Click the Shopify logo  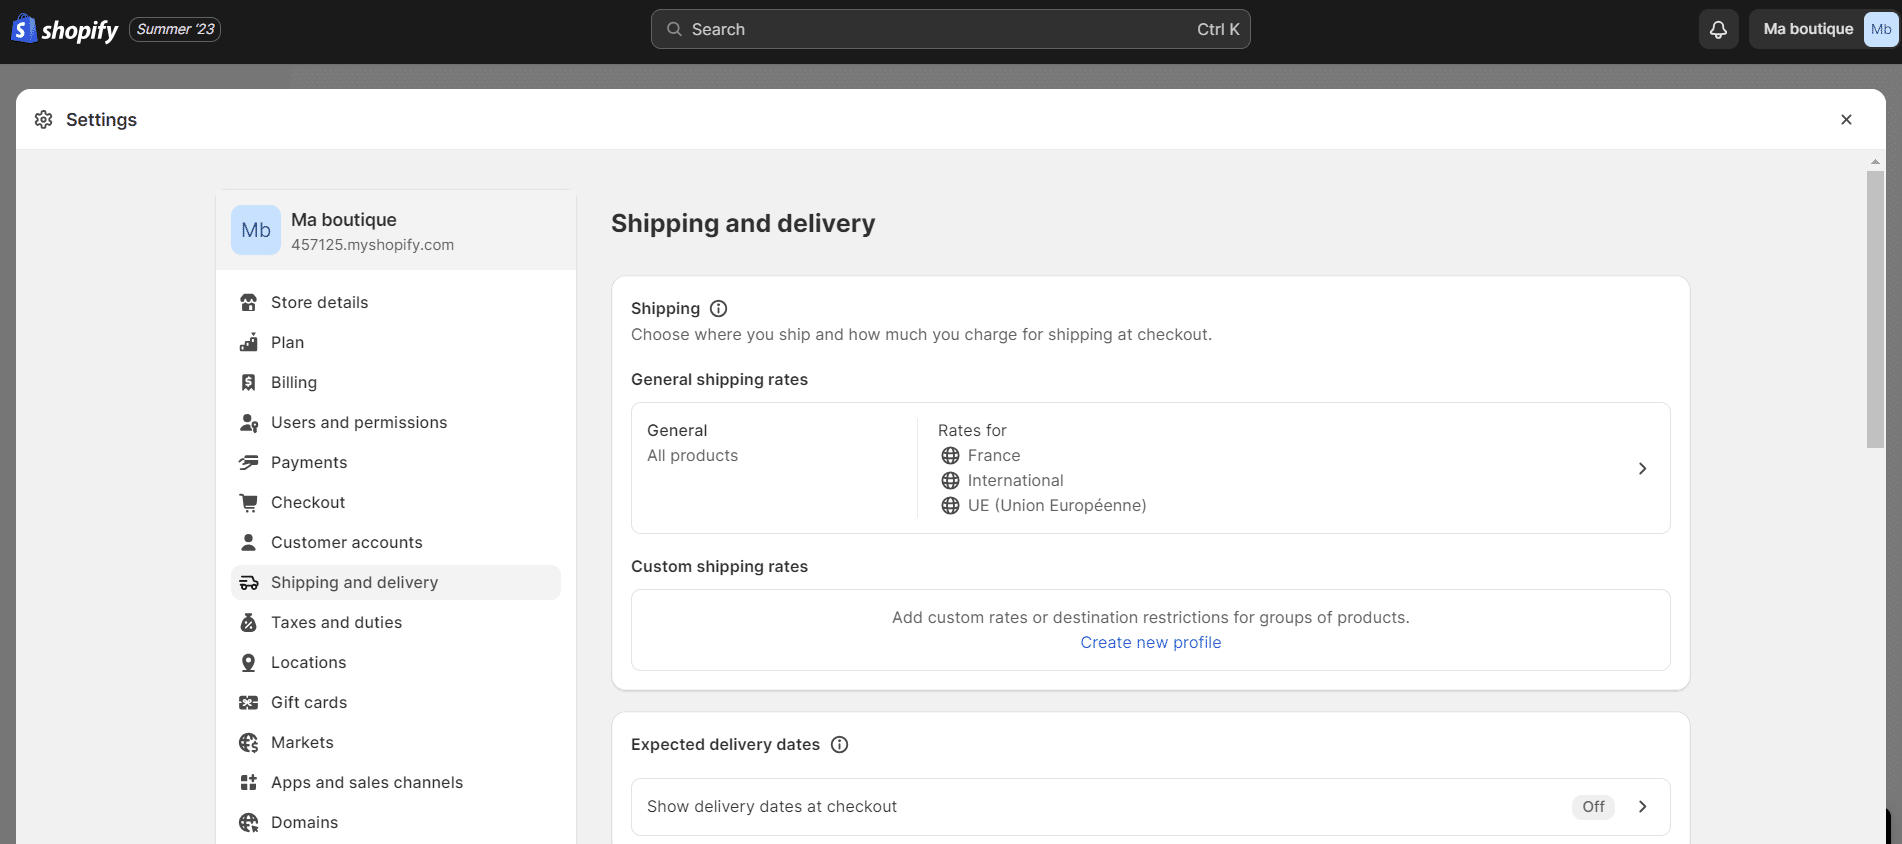(65, 29)
